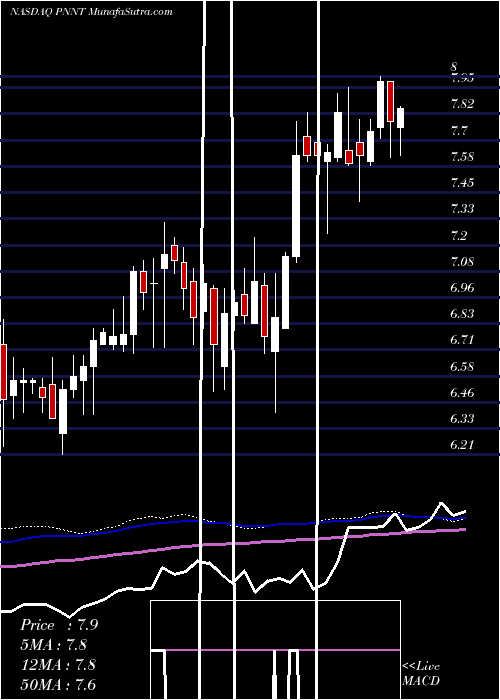Click the solid blue moving average line

(232, 525)
